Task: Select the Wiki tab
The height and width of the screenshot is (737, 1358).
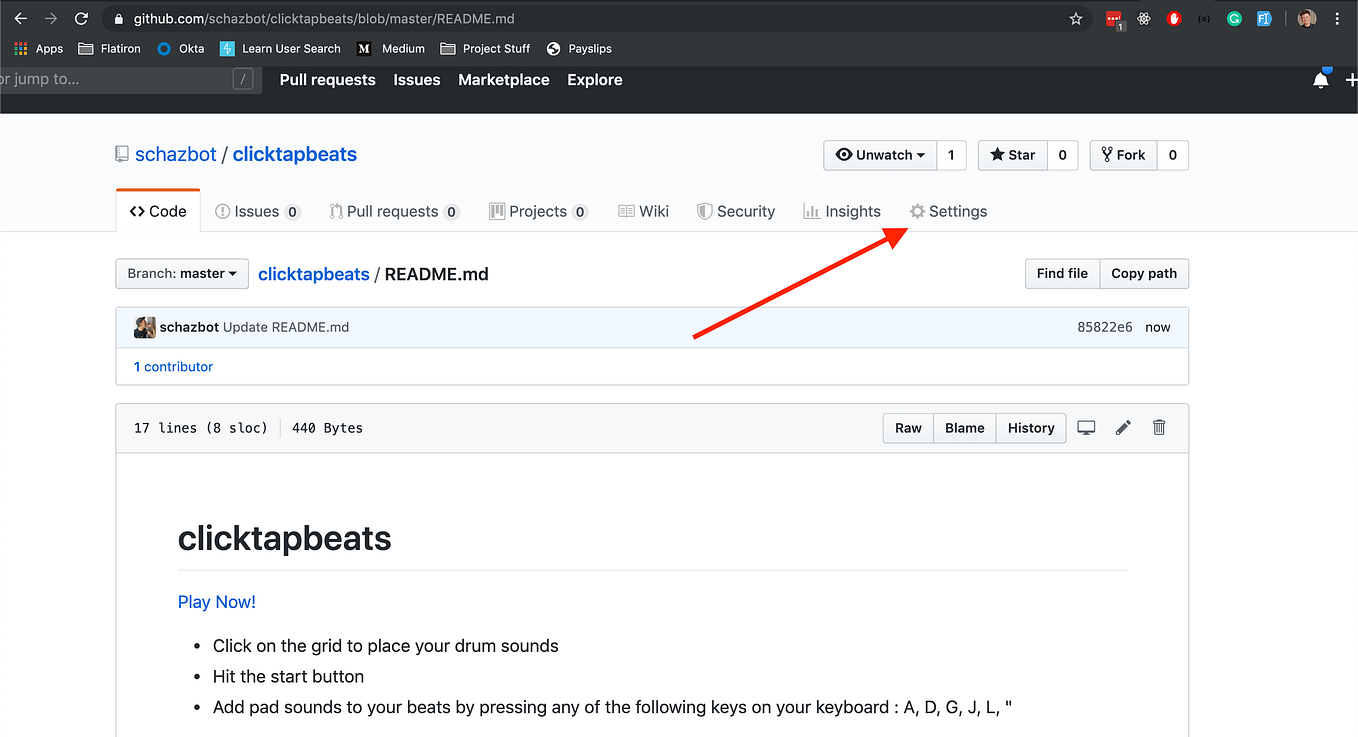Action: [644, 211]
